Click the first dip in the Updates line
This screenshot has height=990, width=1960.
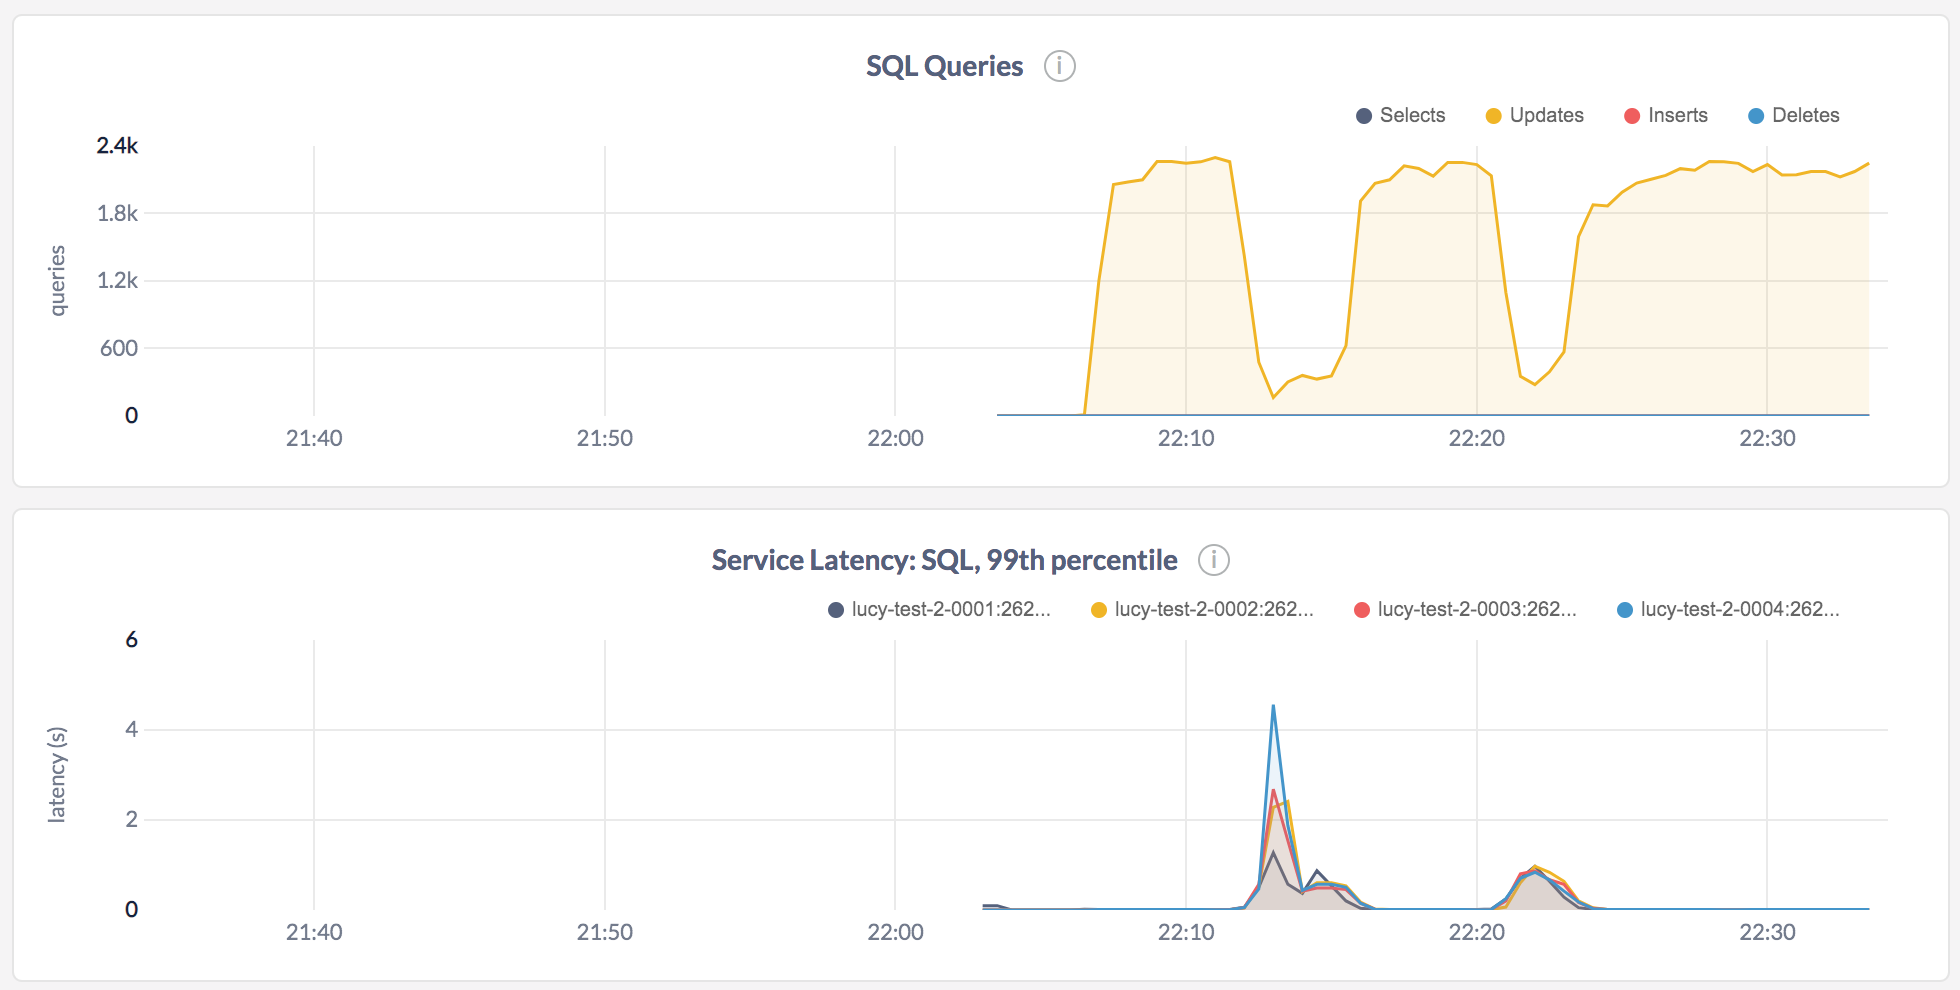point(1273,397)
